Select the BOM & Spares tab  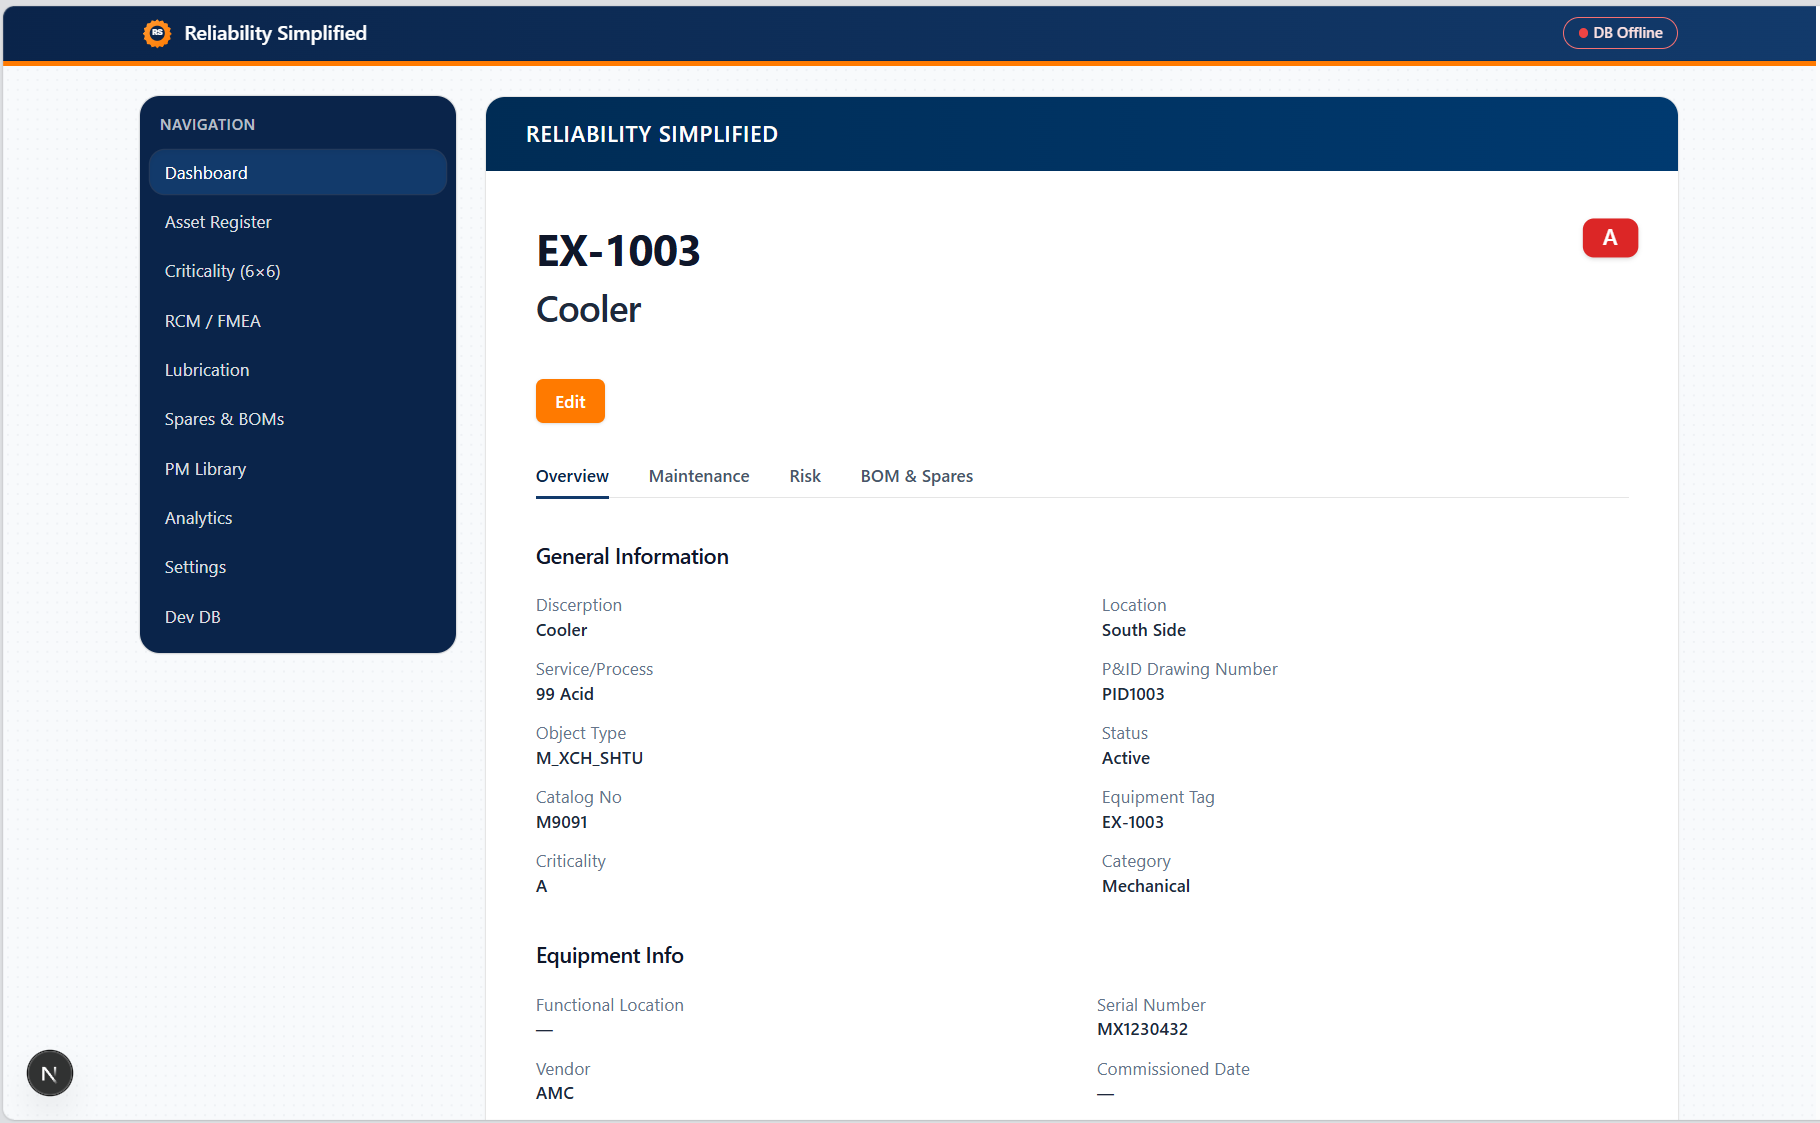coord(916,476)
